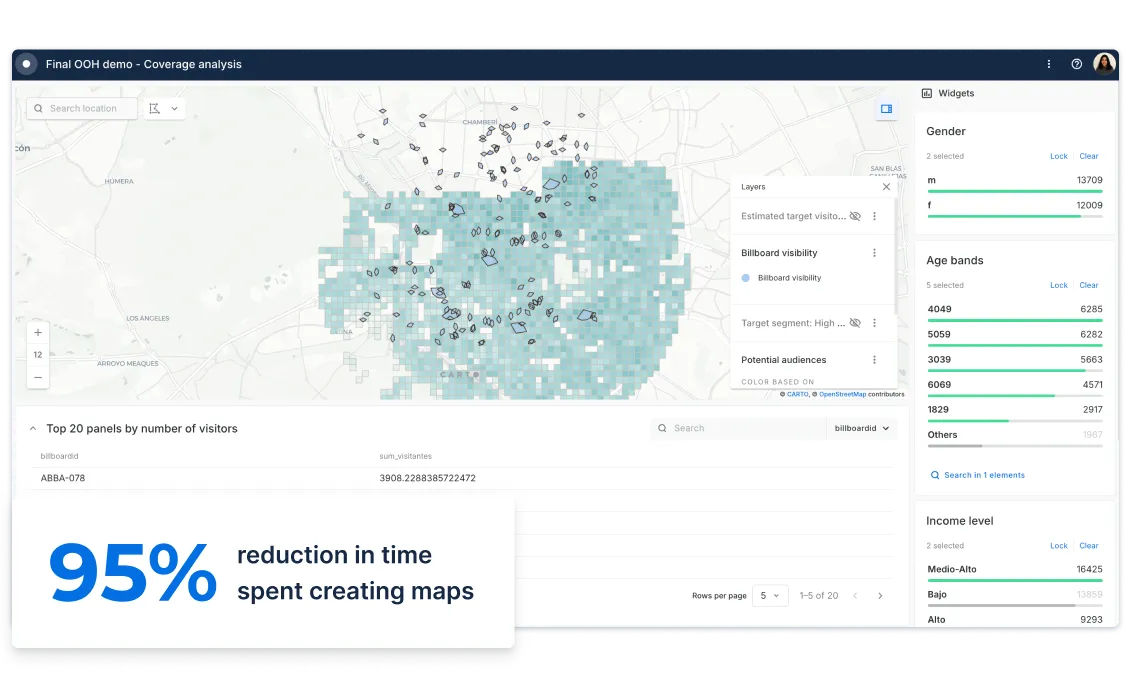Show the Estimated target visitors layer

tap(855, 216)
